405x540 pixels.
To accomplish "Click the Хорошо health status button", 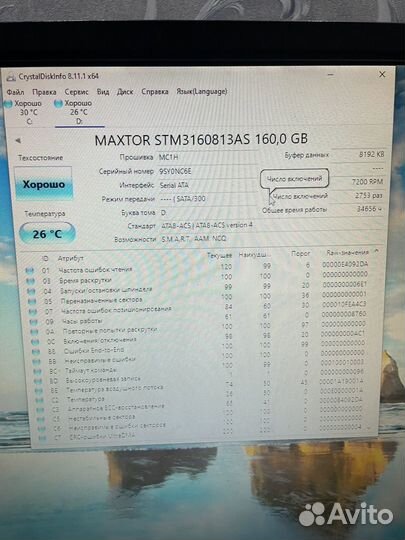I will pos(44,184).
